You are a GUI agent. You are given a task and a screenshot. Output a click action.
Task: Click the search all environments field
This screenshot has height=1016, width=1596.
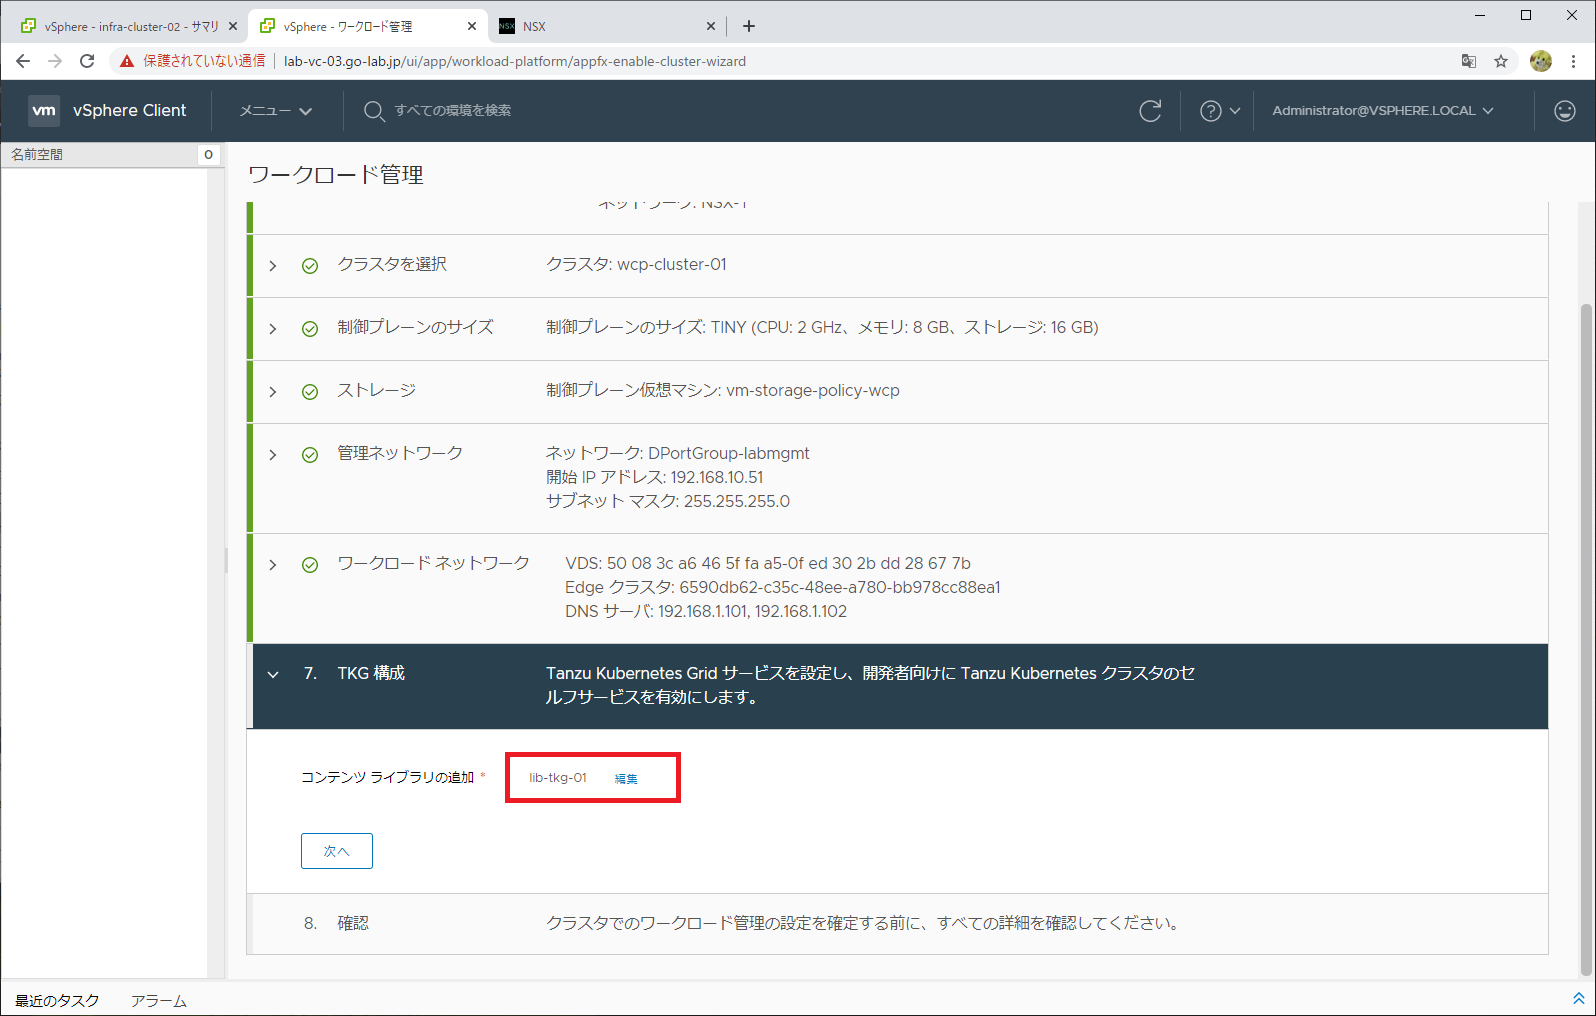452,111
